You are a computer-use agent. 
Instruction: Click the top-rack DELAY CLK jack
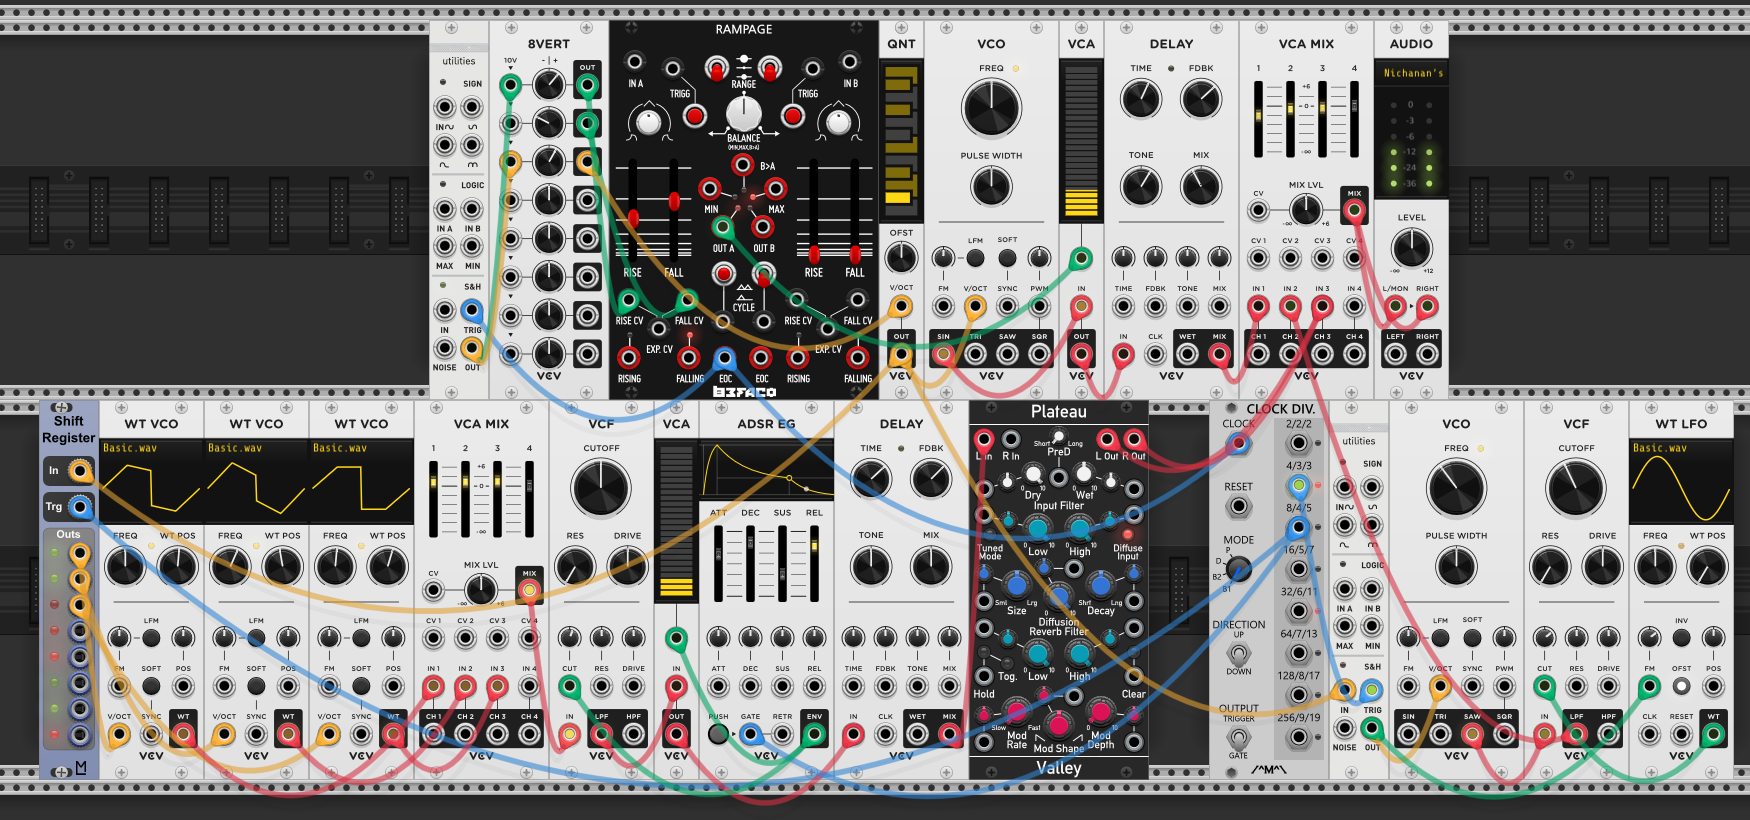coord(1155,354)
